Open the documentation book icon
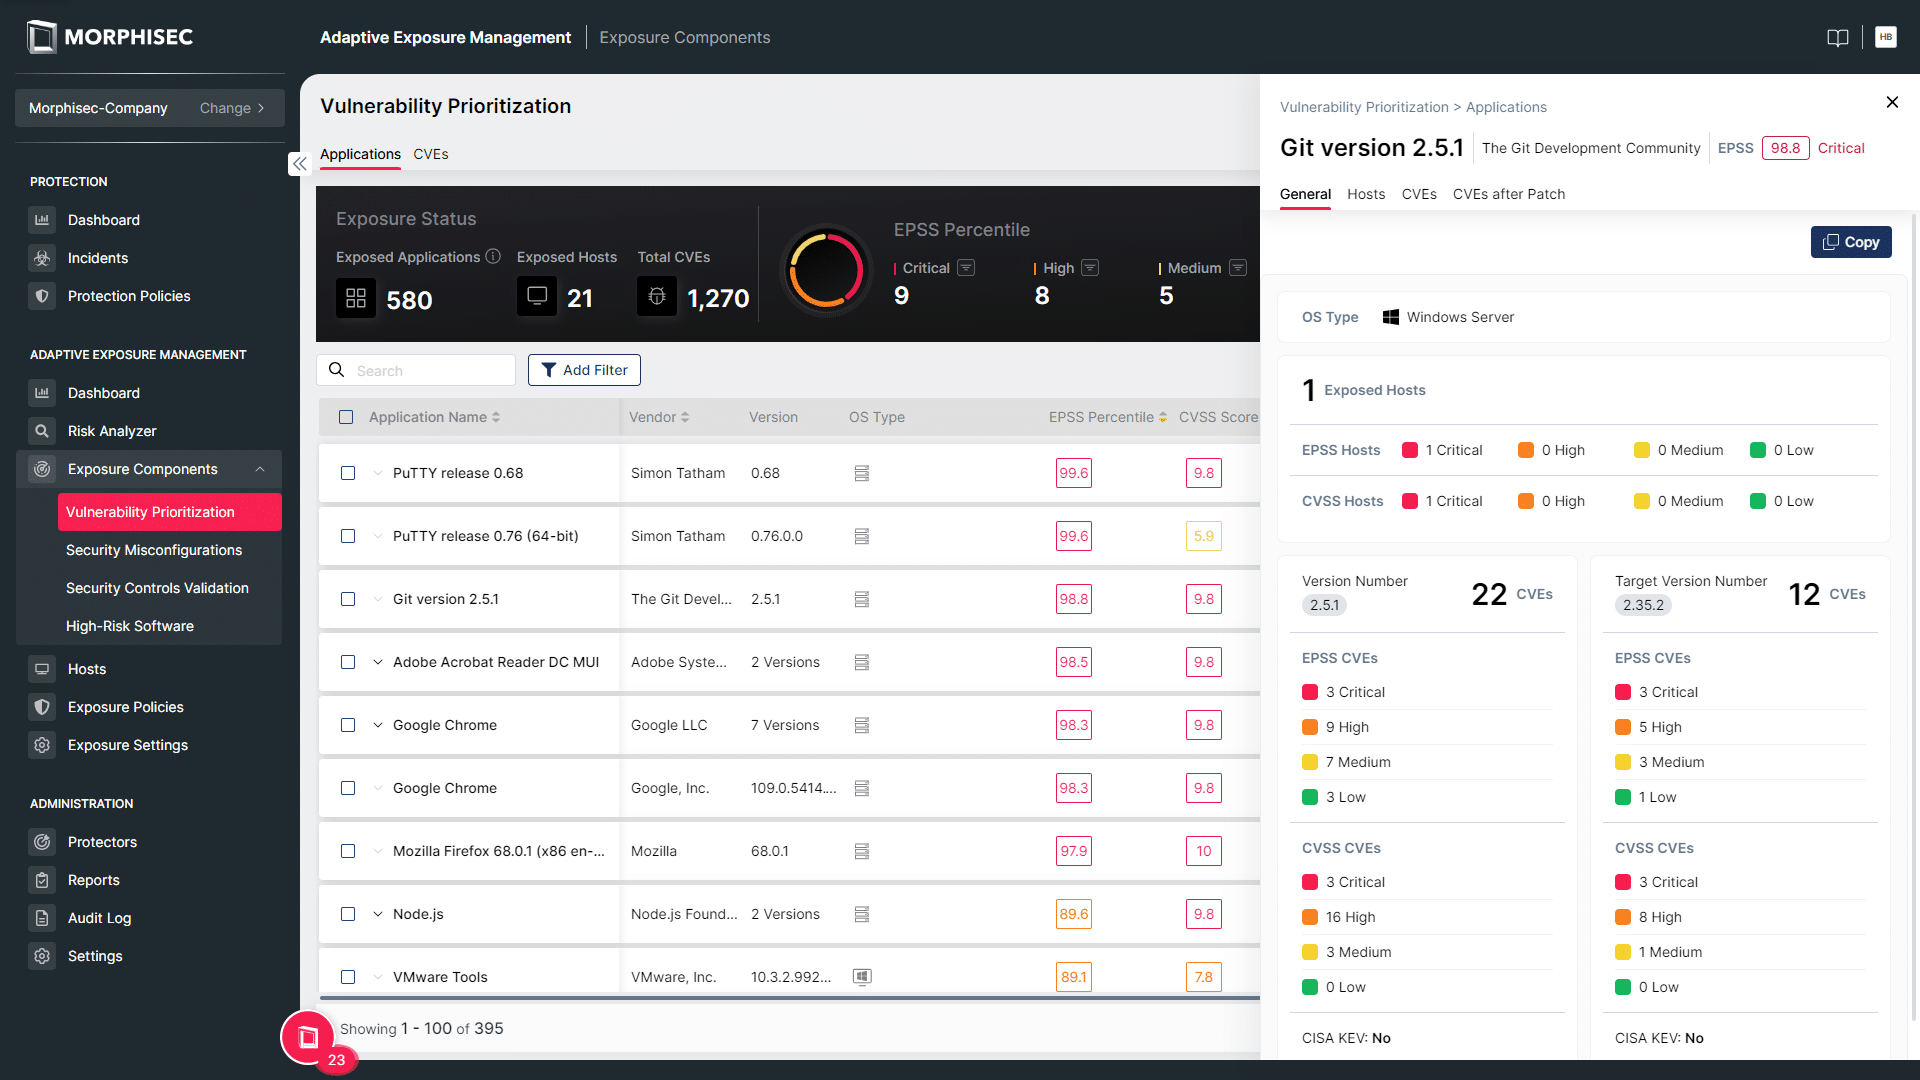Viewport: 1920px width, 1080px height. [1838, 38]
